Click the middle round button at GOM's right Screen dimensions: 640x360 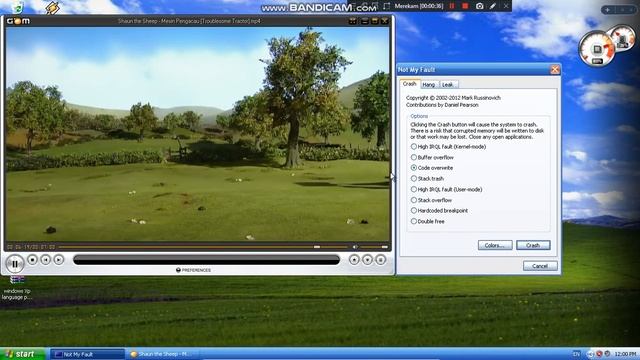click(367, 260)
